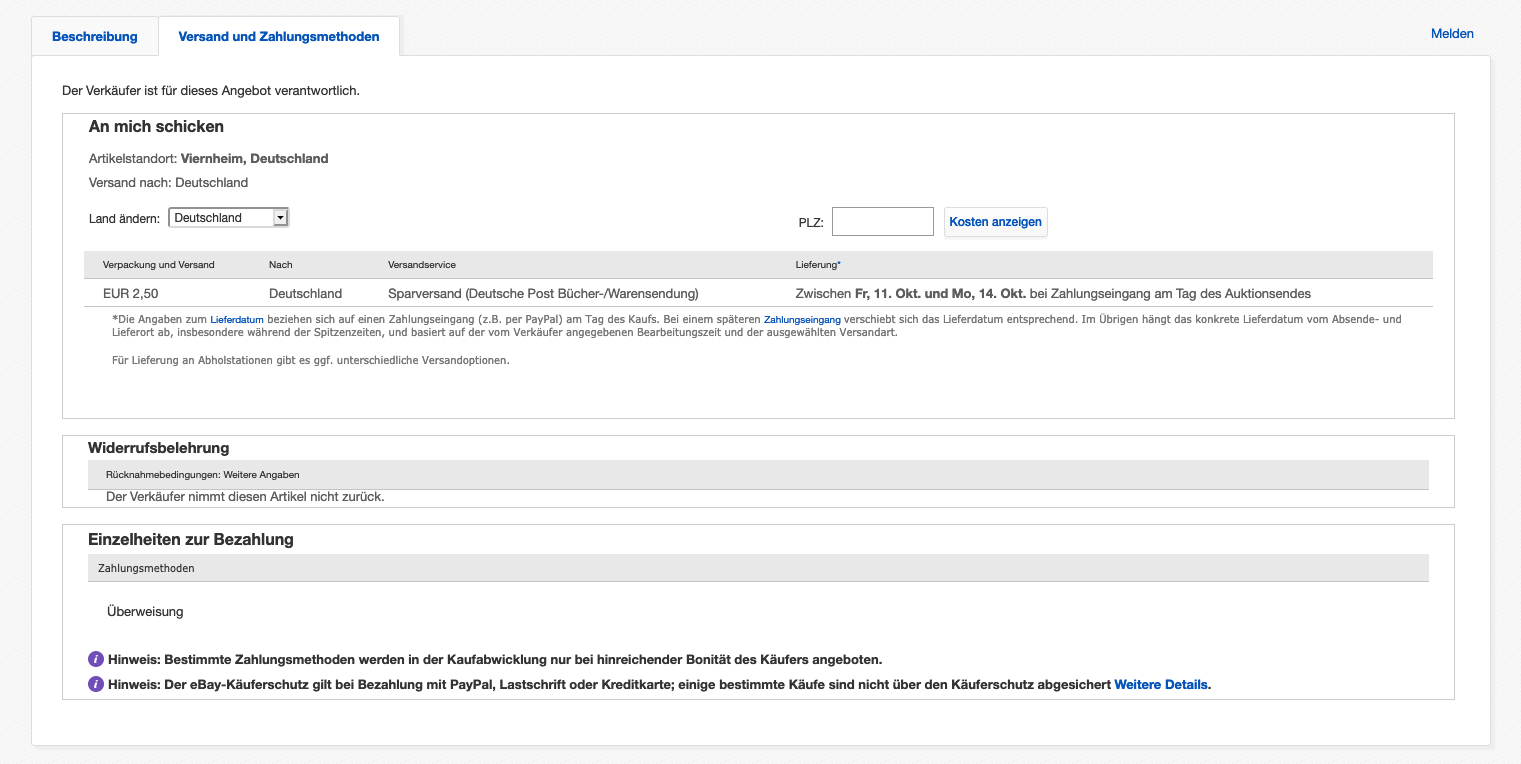Click the Einzelheiten zur Bezahlung heading

pyautogui.click(x=190, y=539)
